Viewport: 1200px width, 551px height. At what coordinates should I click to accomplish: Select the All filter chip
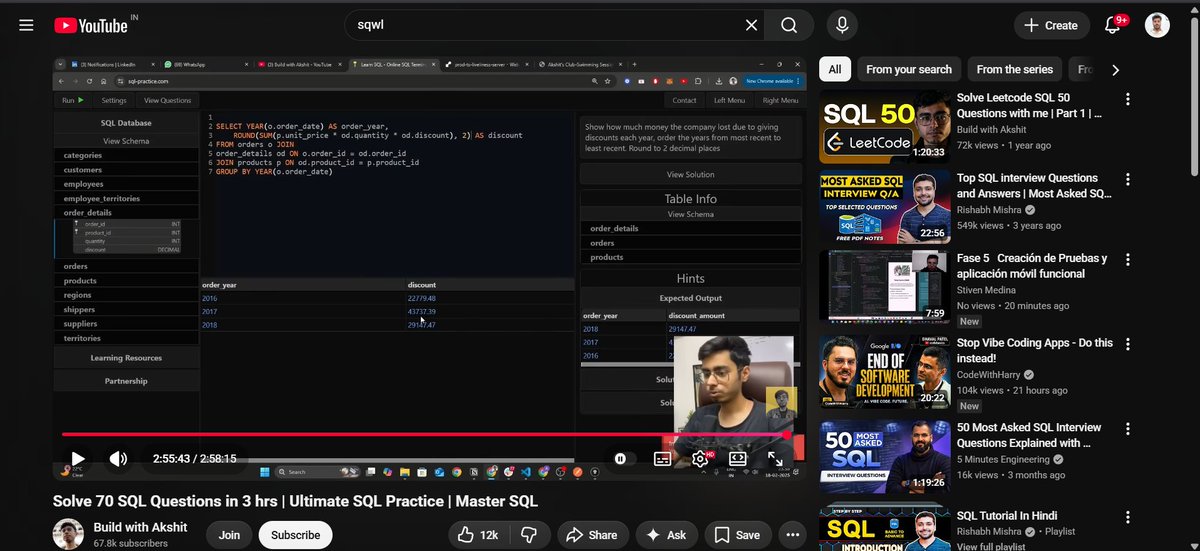[834, 69]
